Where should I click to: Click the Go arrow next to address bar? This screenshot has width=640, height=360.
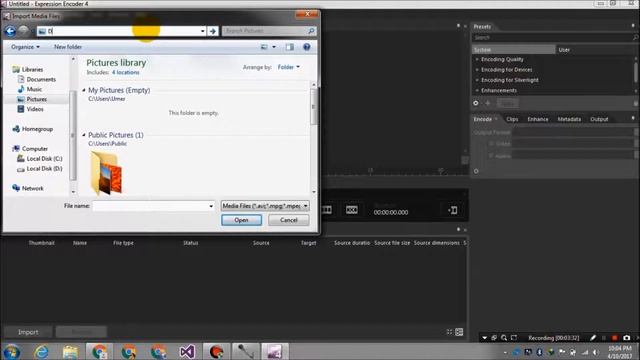[213, 31]
